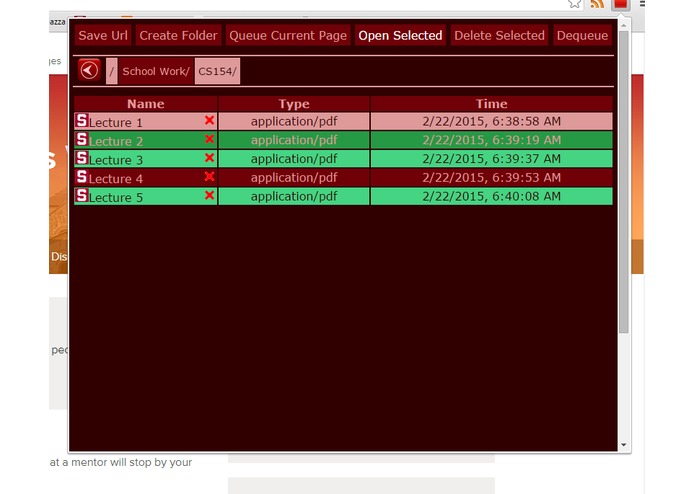Click the red X on Lecture 3 row
The image size is (695, 494).
pyautogui.click(x=210, y=158)
